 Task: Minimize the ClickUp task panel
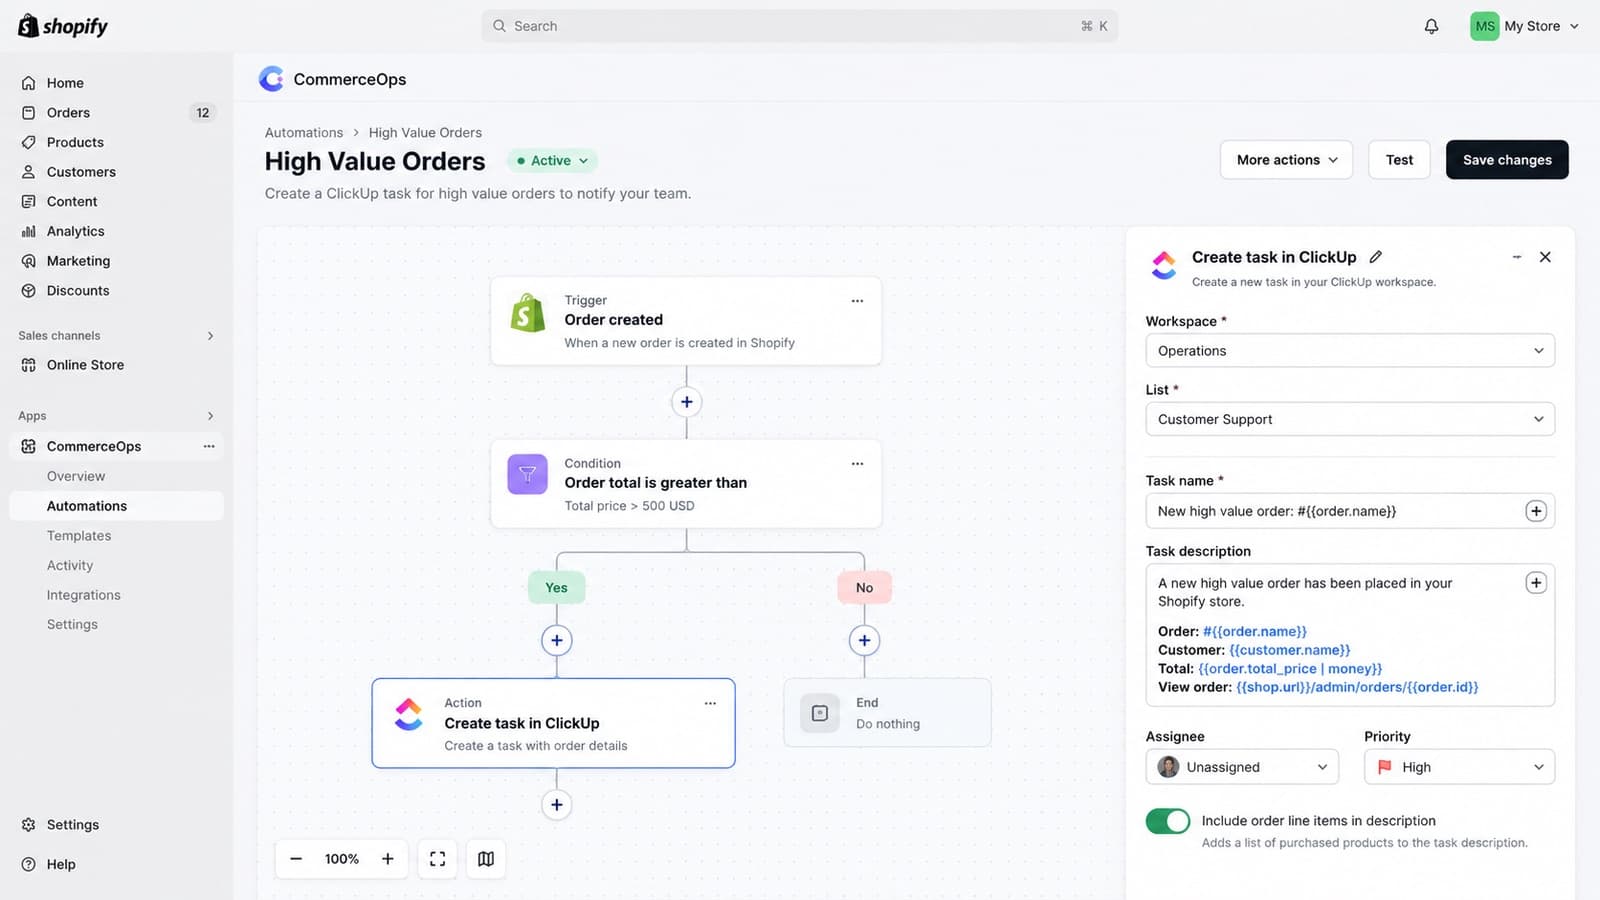pos(1517,257)
